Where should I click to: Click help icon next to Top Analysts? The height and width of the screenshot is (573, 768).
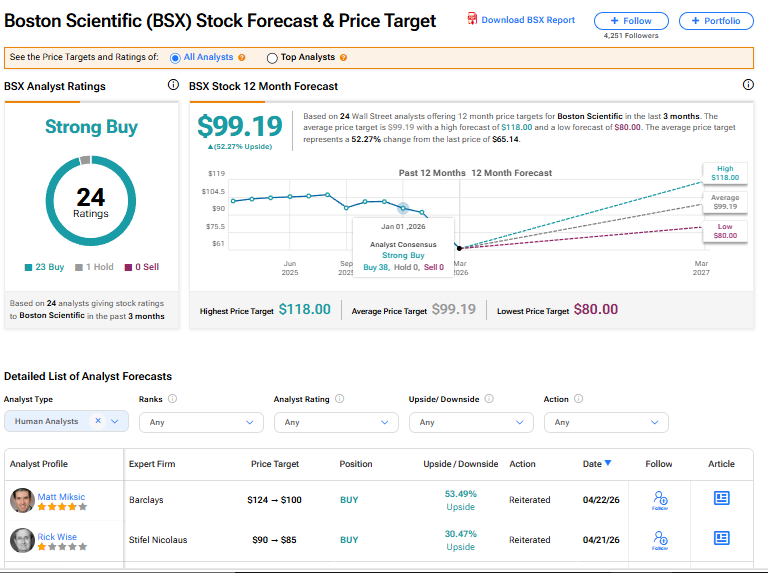pos(343,57)
